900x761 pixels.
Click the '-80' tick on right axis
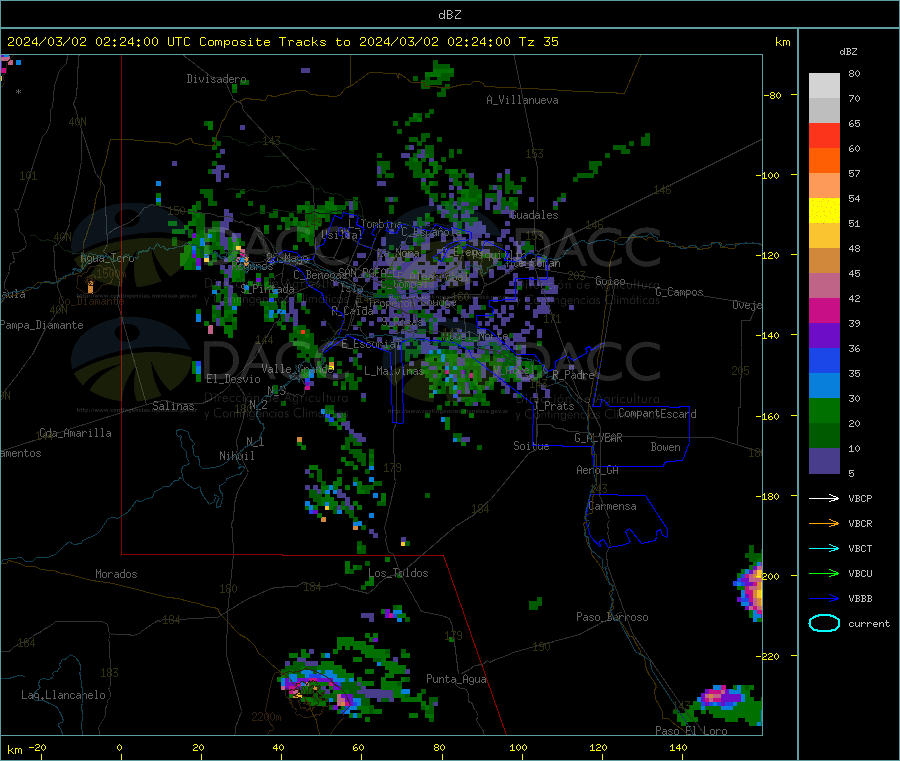point(773,95)
